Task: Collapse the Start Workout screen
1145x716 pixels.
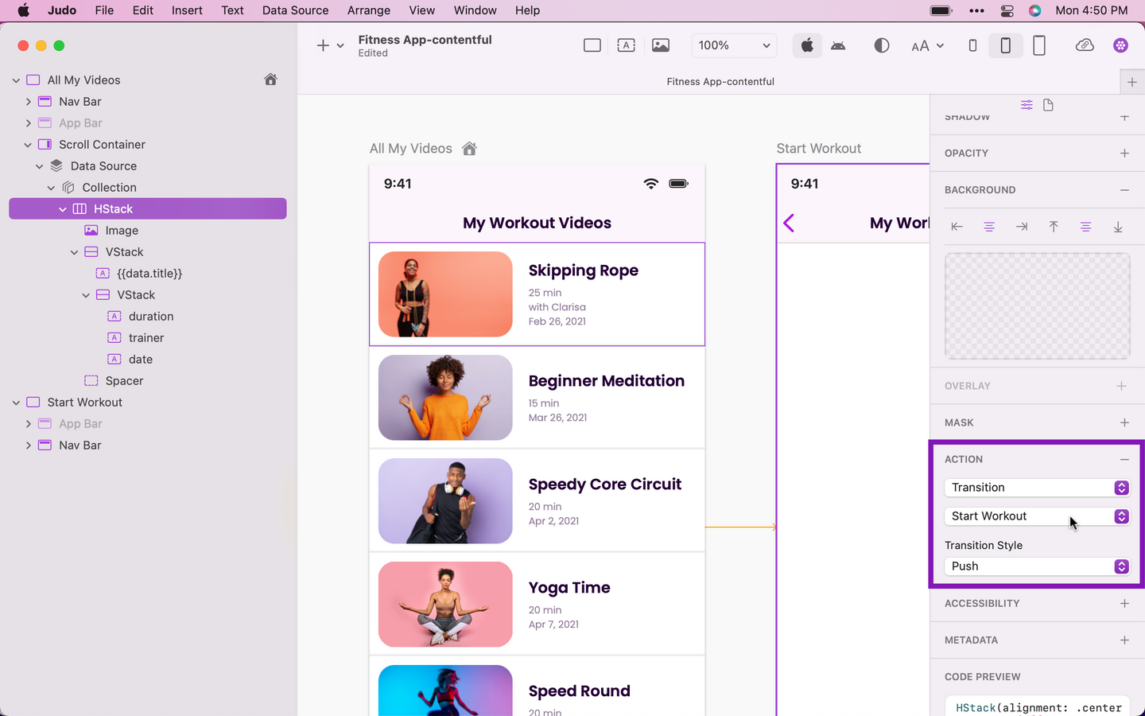Action: tap(16, 402)
